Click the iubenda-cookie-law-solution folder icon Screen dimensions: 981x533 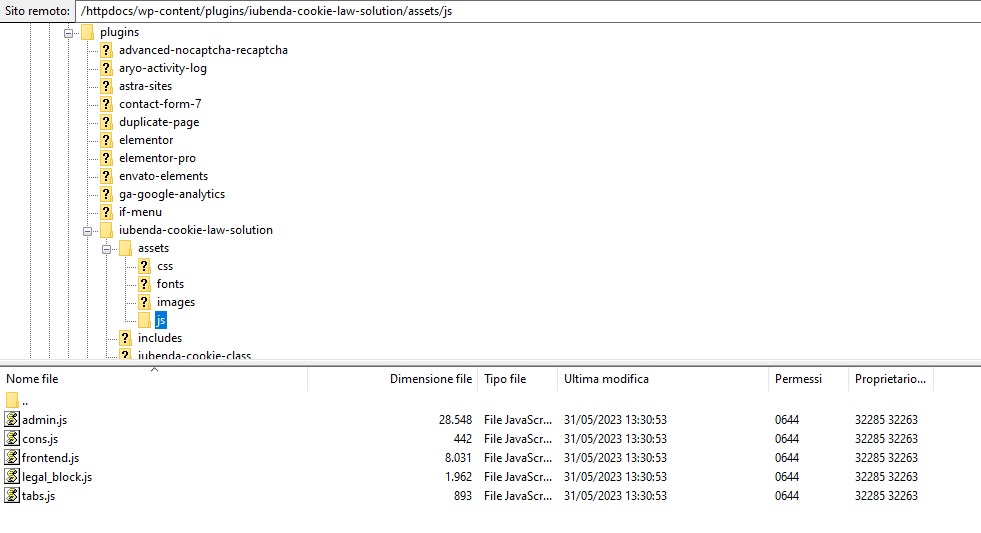[106, 230]
